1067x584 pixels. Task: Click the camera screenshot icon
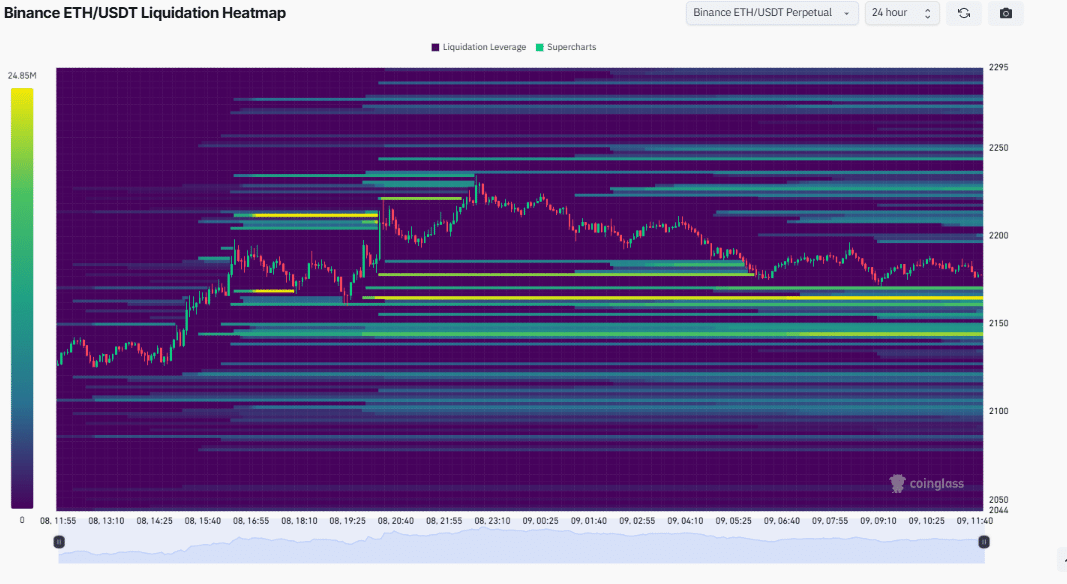1005,13
